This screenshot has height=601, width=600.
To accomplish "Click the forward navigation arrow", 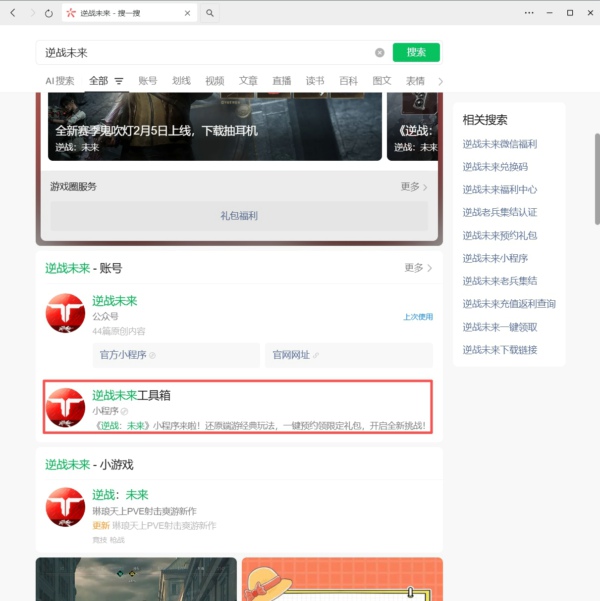I will (32, 13).
